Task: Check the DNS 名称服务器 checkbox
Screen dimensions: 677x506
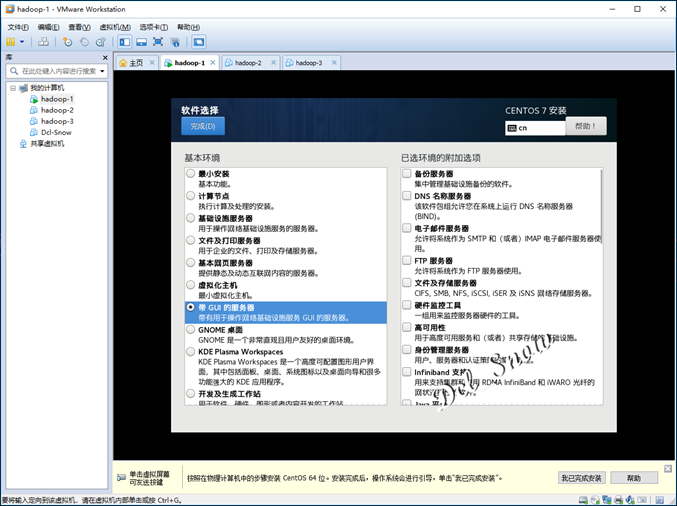Action: 407,196
